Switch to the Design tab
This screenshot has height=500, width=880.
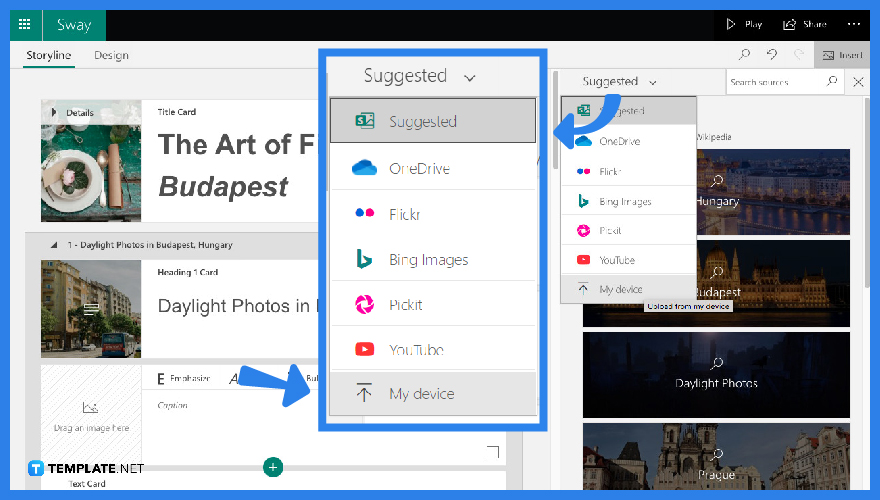[111, 55]
